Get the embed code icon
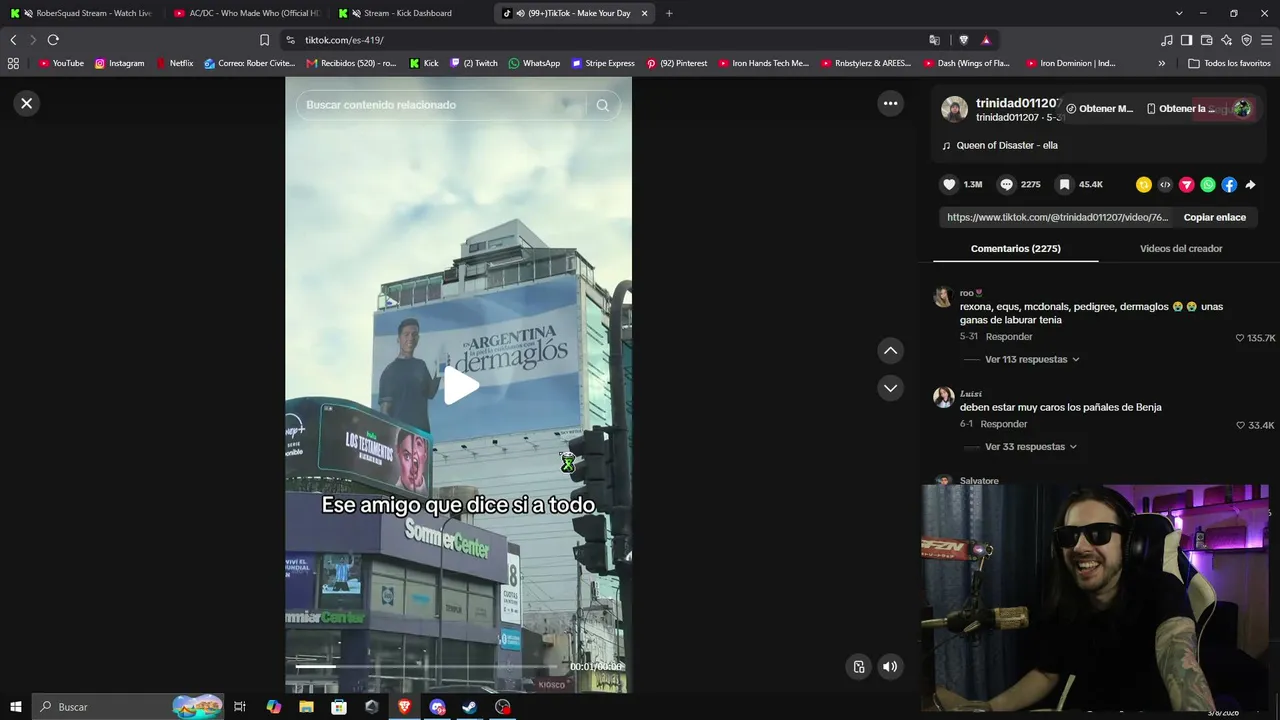The height and width of the screenshot is (720, 1280). pos(1165,185)
